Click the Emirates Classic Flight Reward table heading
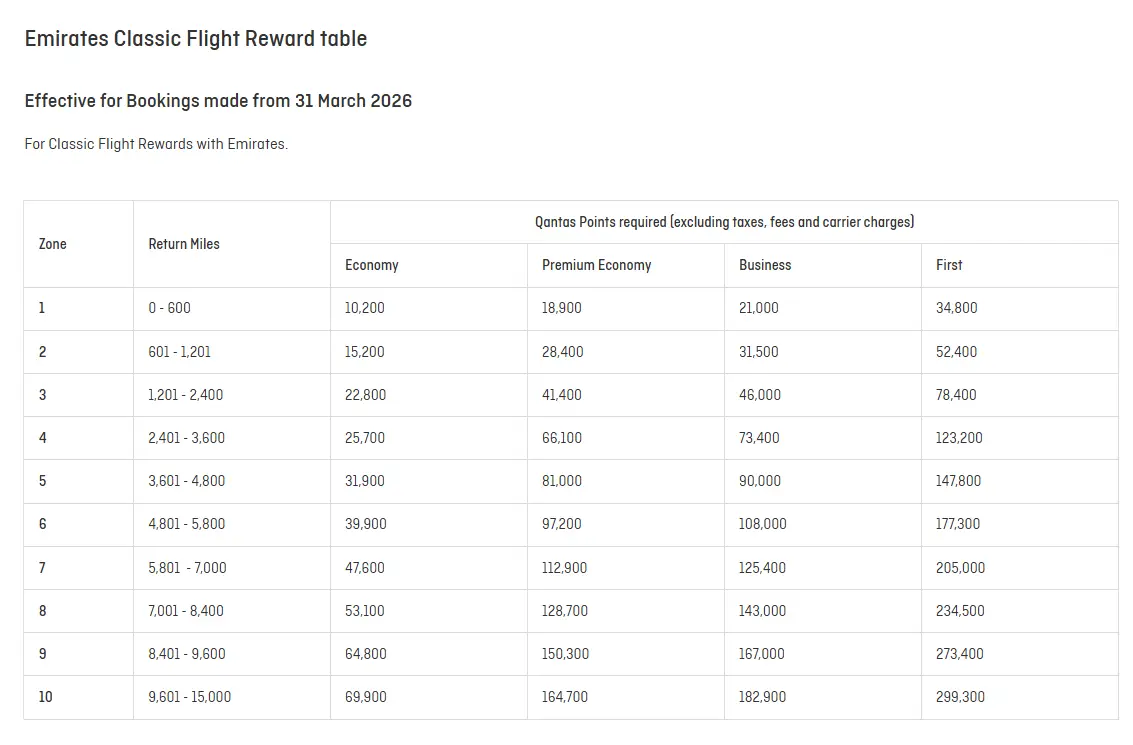The width and height of the screenshot is (1133, 745). tap(196, 39)
